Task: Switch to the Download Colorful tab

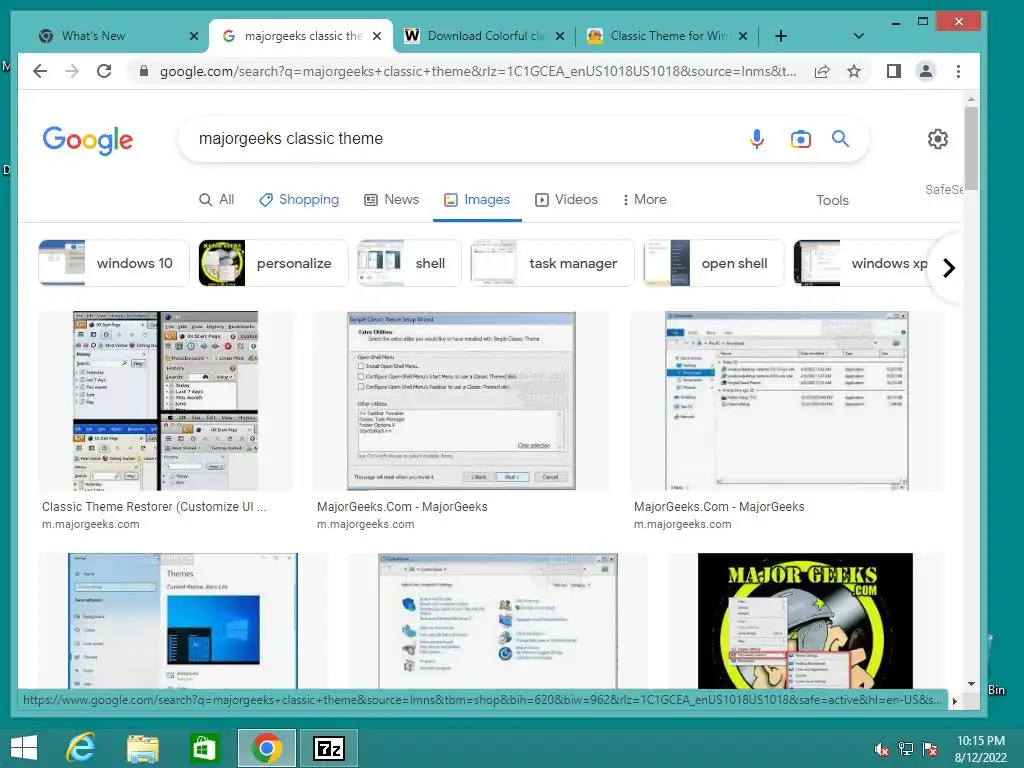Action: click(x=483, y=36)
